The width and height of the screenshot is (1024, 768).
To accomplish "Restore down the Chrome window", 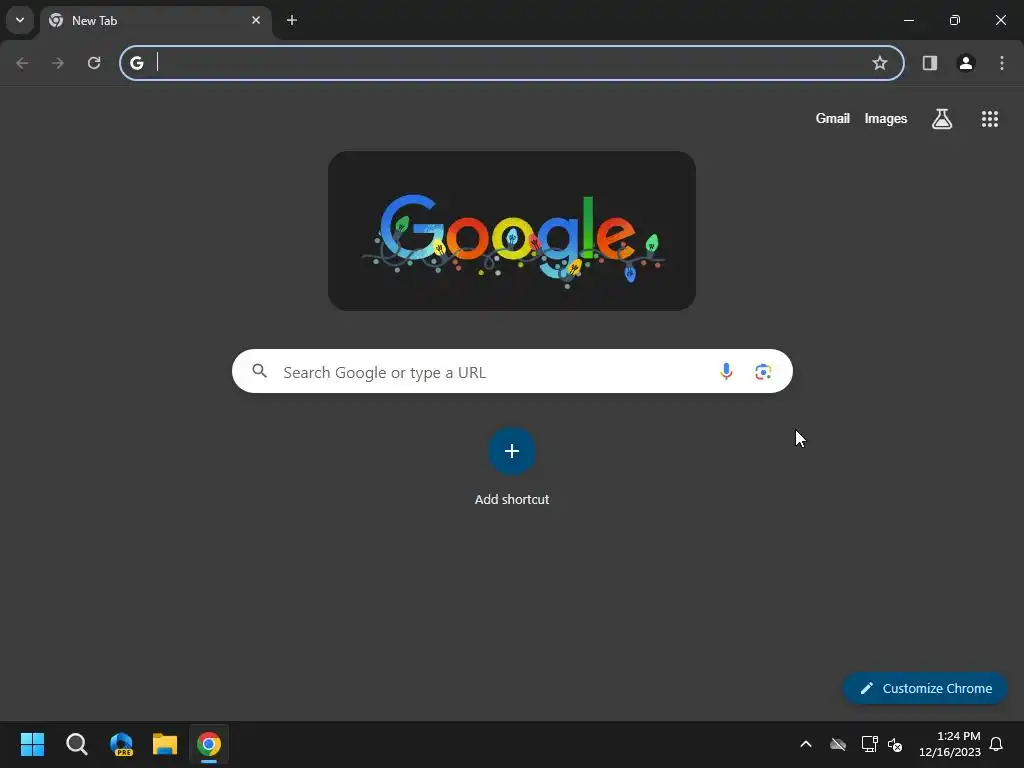I will click(x=955, y=20).
